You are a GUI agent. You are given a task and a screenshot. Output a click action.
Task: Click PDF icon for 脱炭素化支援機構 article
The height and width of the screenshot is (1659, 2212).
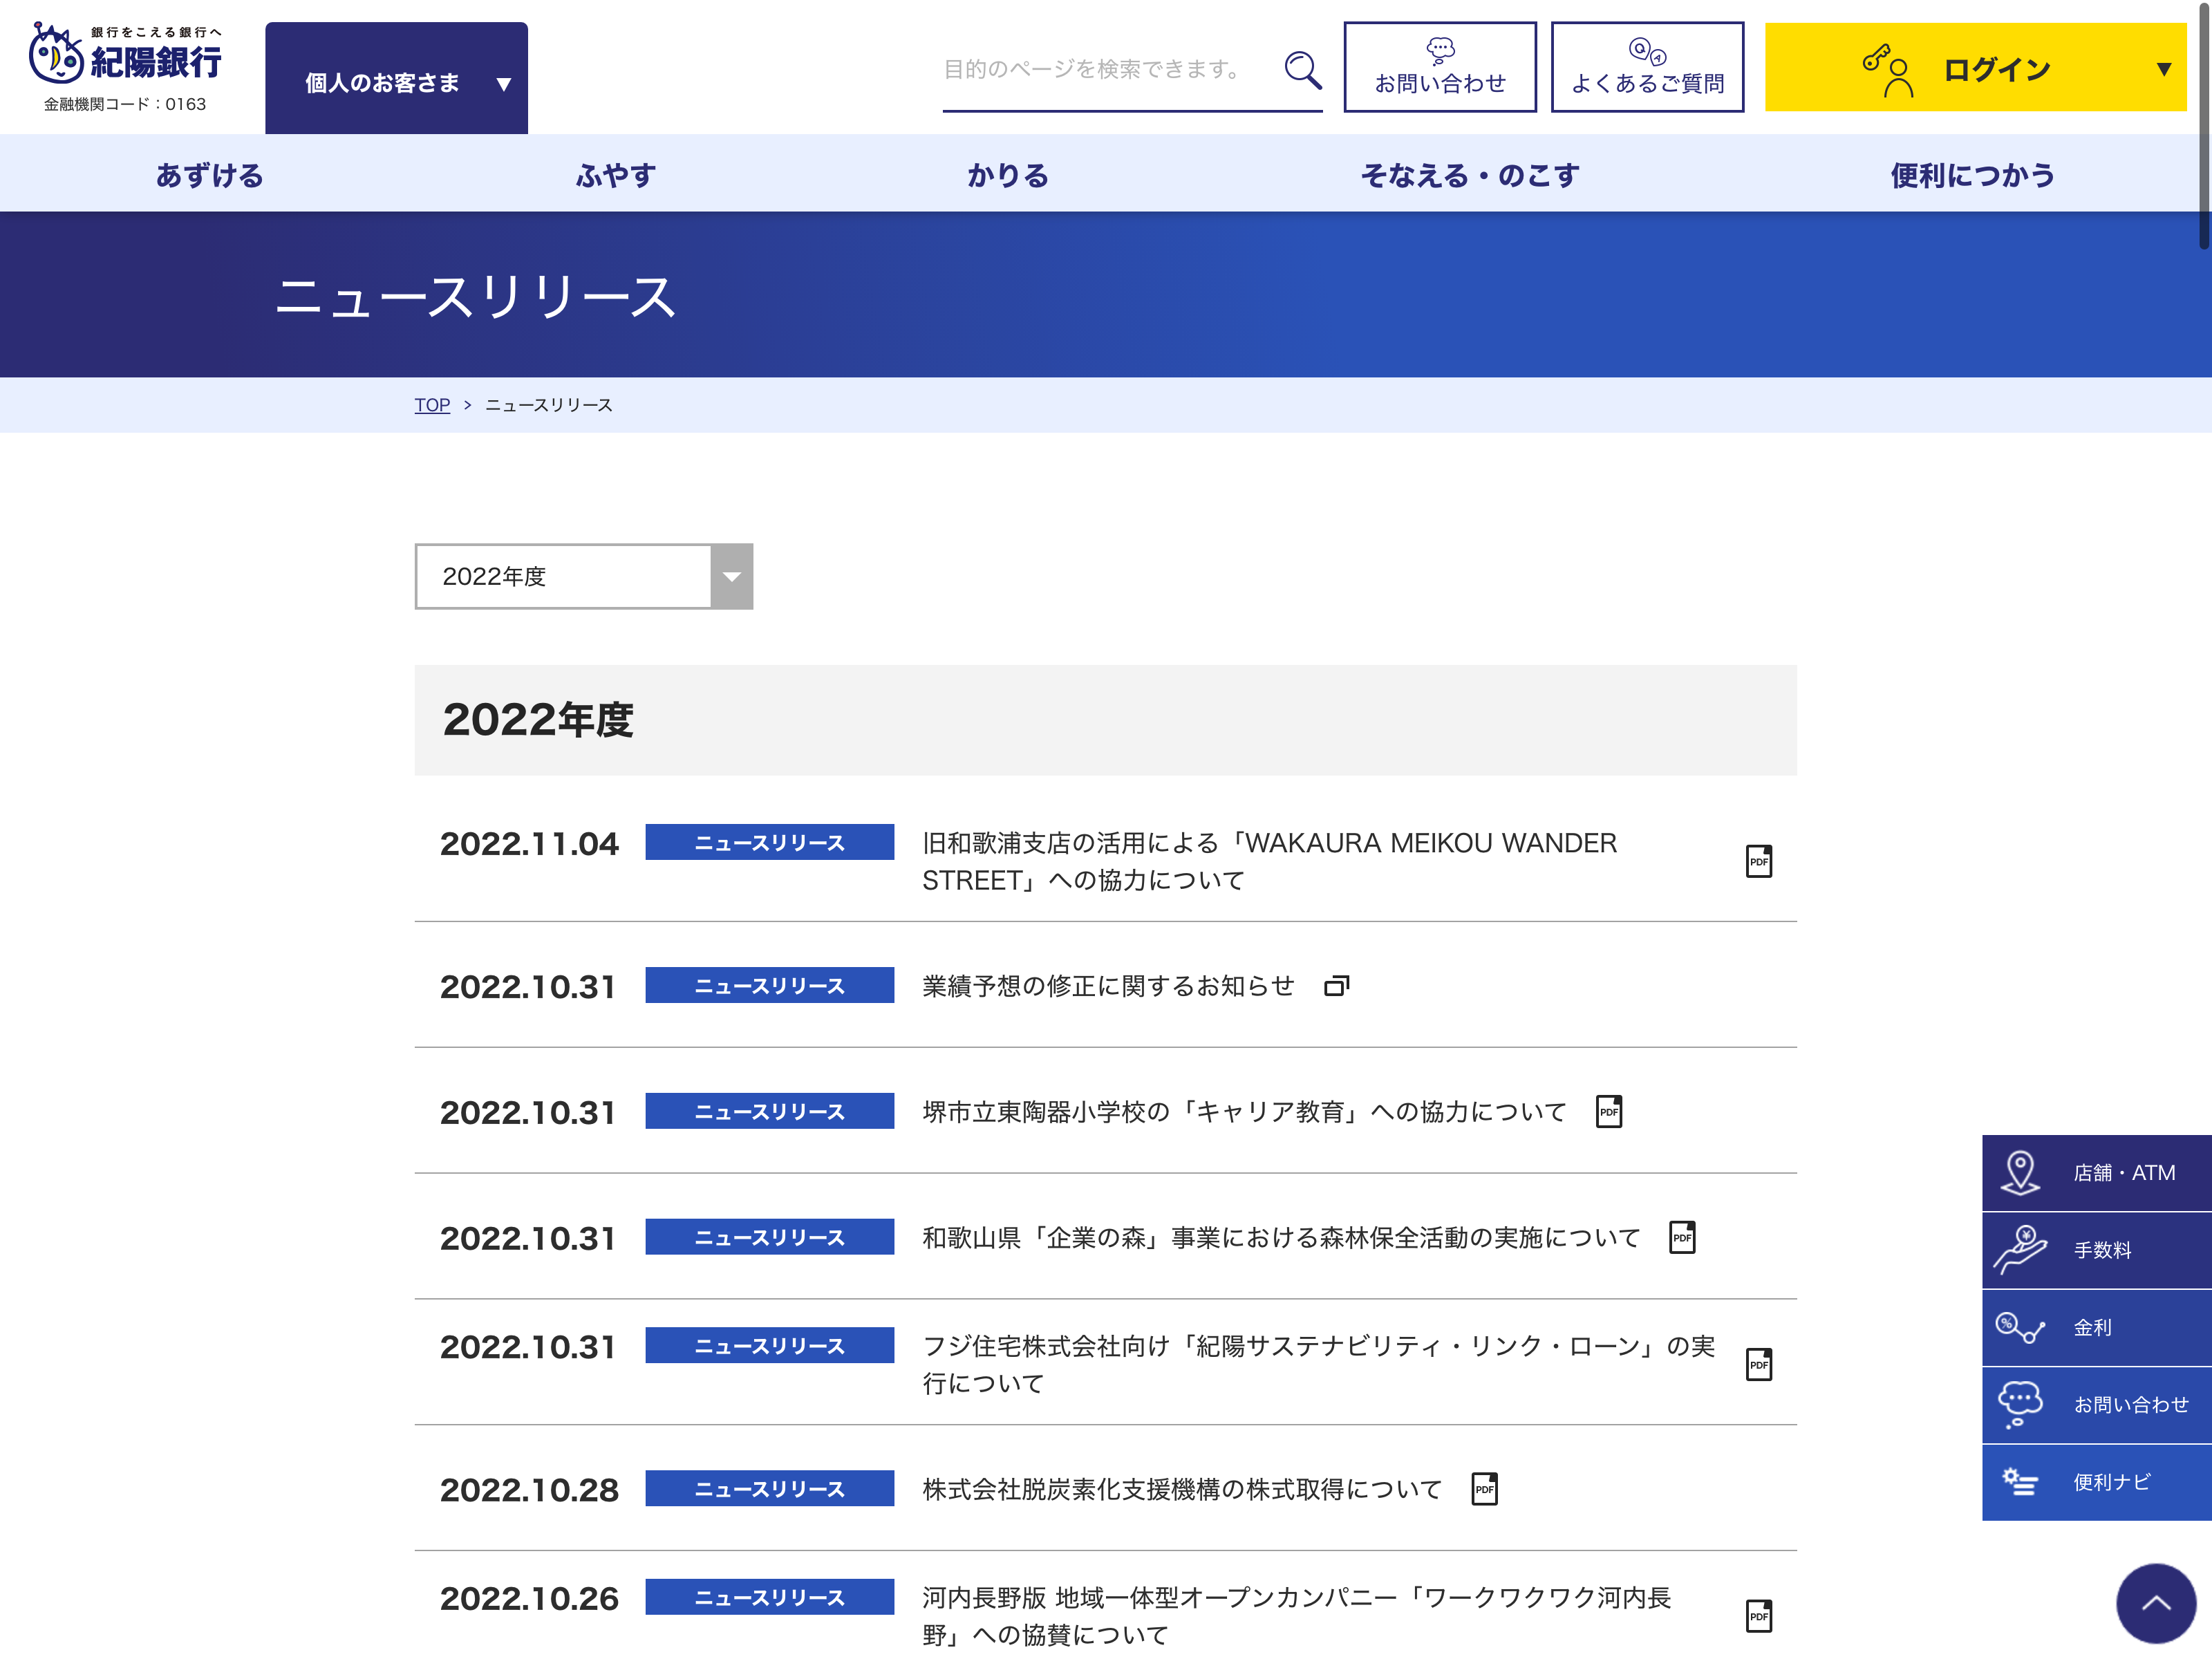(x=1484, y=1489)
